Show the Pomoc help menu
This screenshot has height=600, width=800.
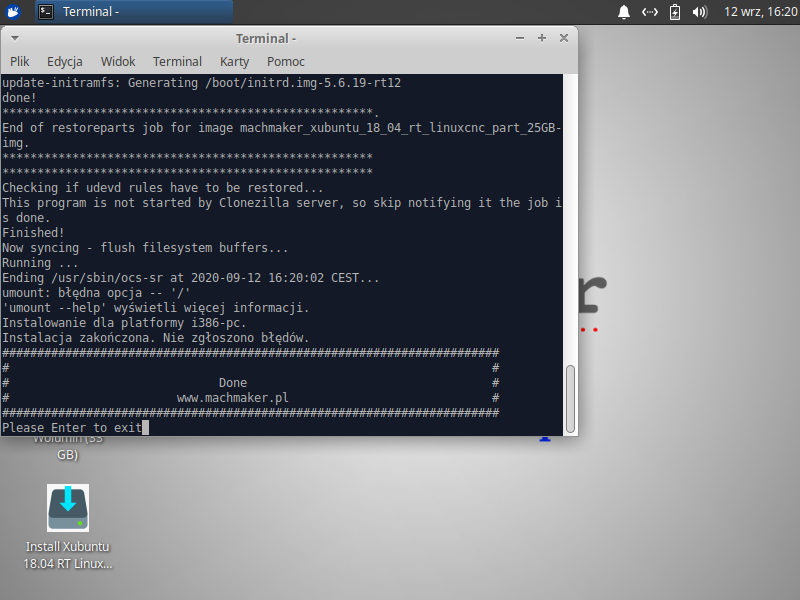[286, 61]
